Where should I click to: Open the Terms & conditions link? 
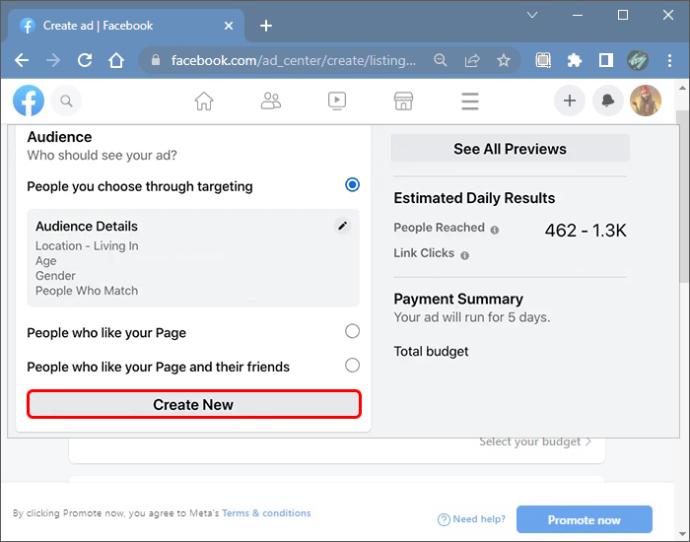click(x=266, y=513)
